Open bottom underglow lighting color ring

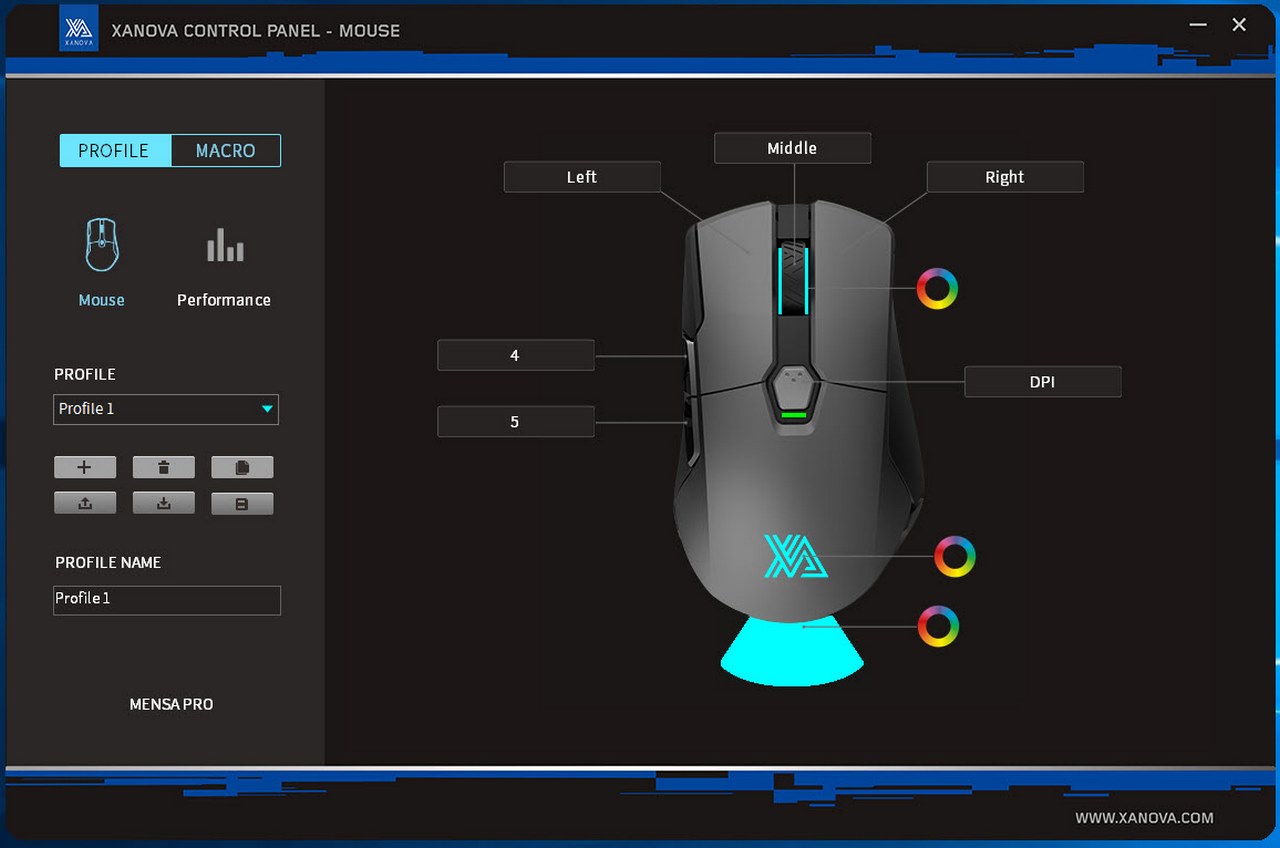tap(938, 626)
